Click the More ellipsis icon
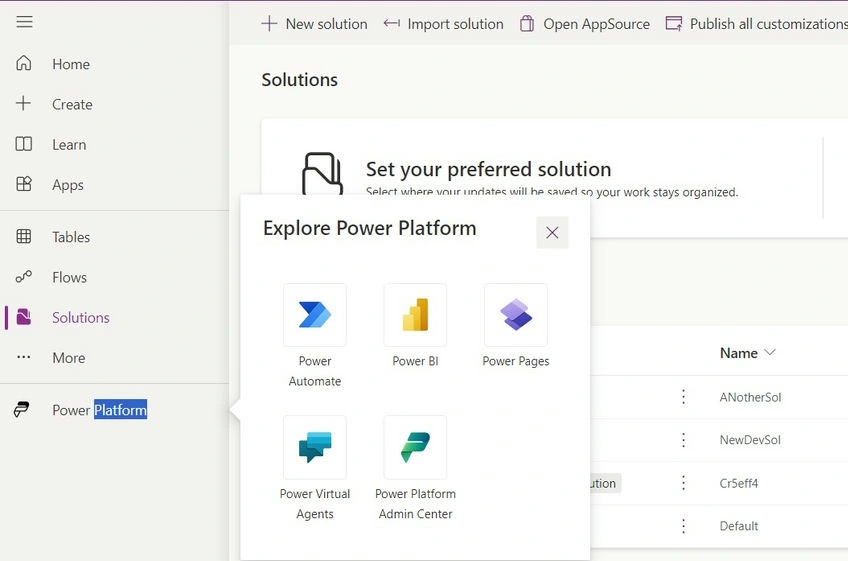The height and width of the screenshot is (561, 848). pyautogui.click(x=24, y=357)
